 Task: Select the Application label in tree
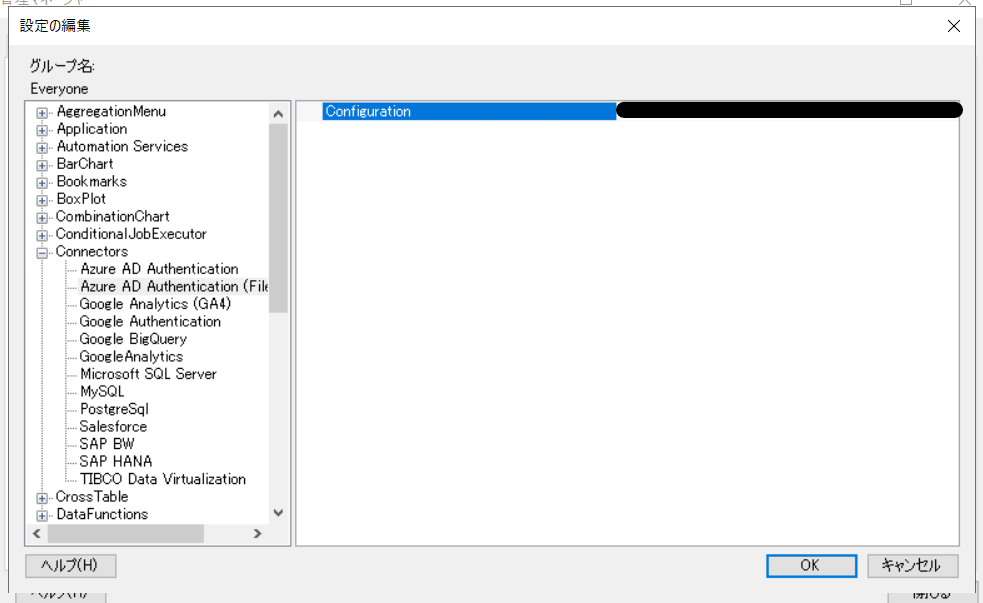point(92,129)
